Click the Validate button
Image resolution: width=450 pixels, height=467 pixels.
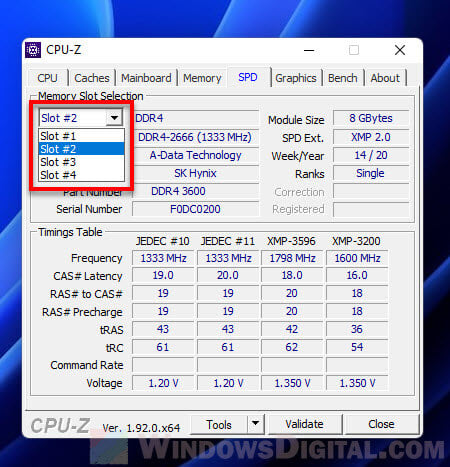click(x=305, y=424)
